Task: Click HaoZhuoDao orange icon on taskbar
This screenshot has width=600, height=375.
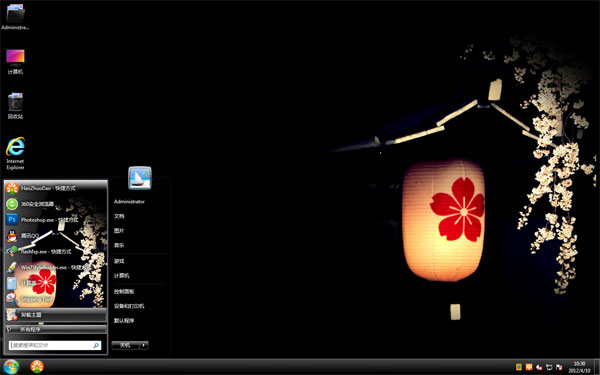Action: pyautogui.click(x=37, y=367)
